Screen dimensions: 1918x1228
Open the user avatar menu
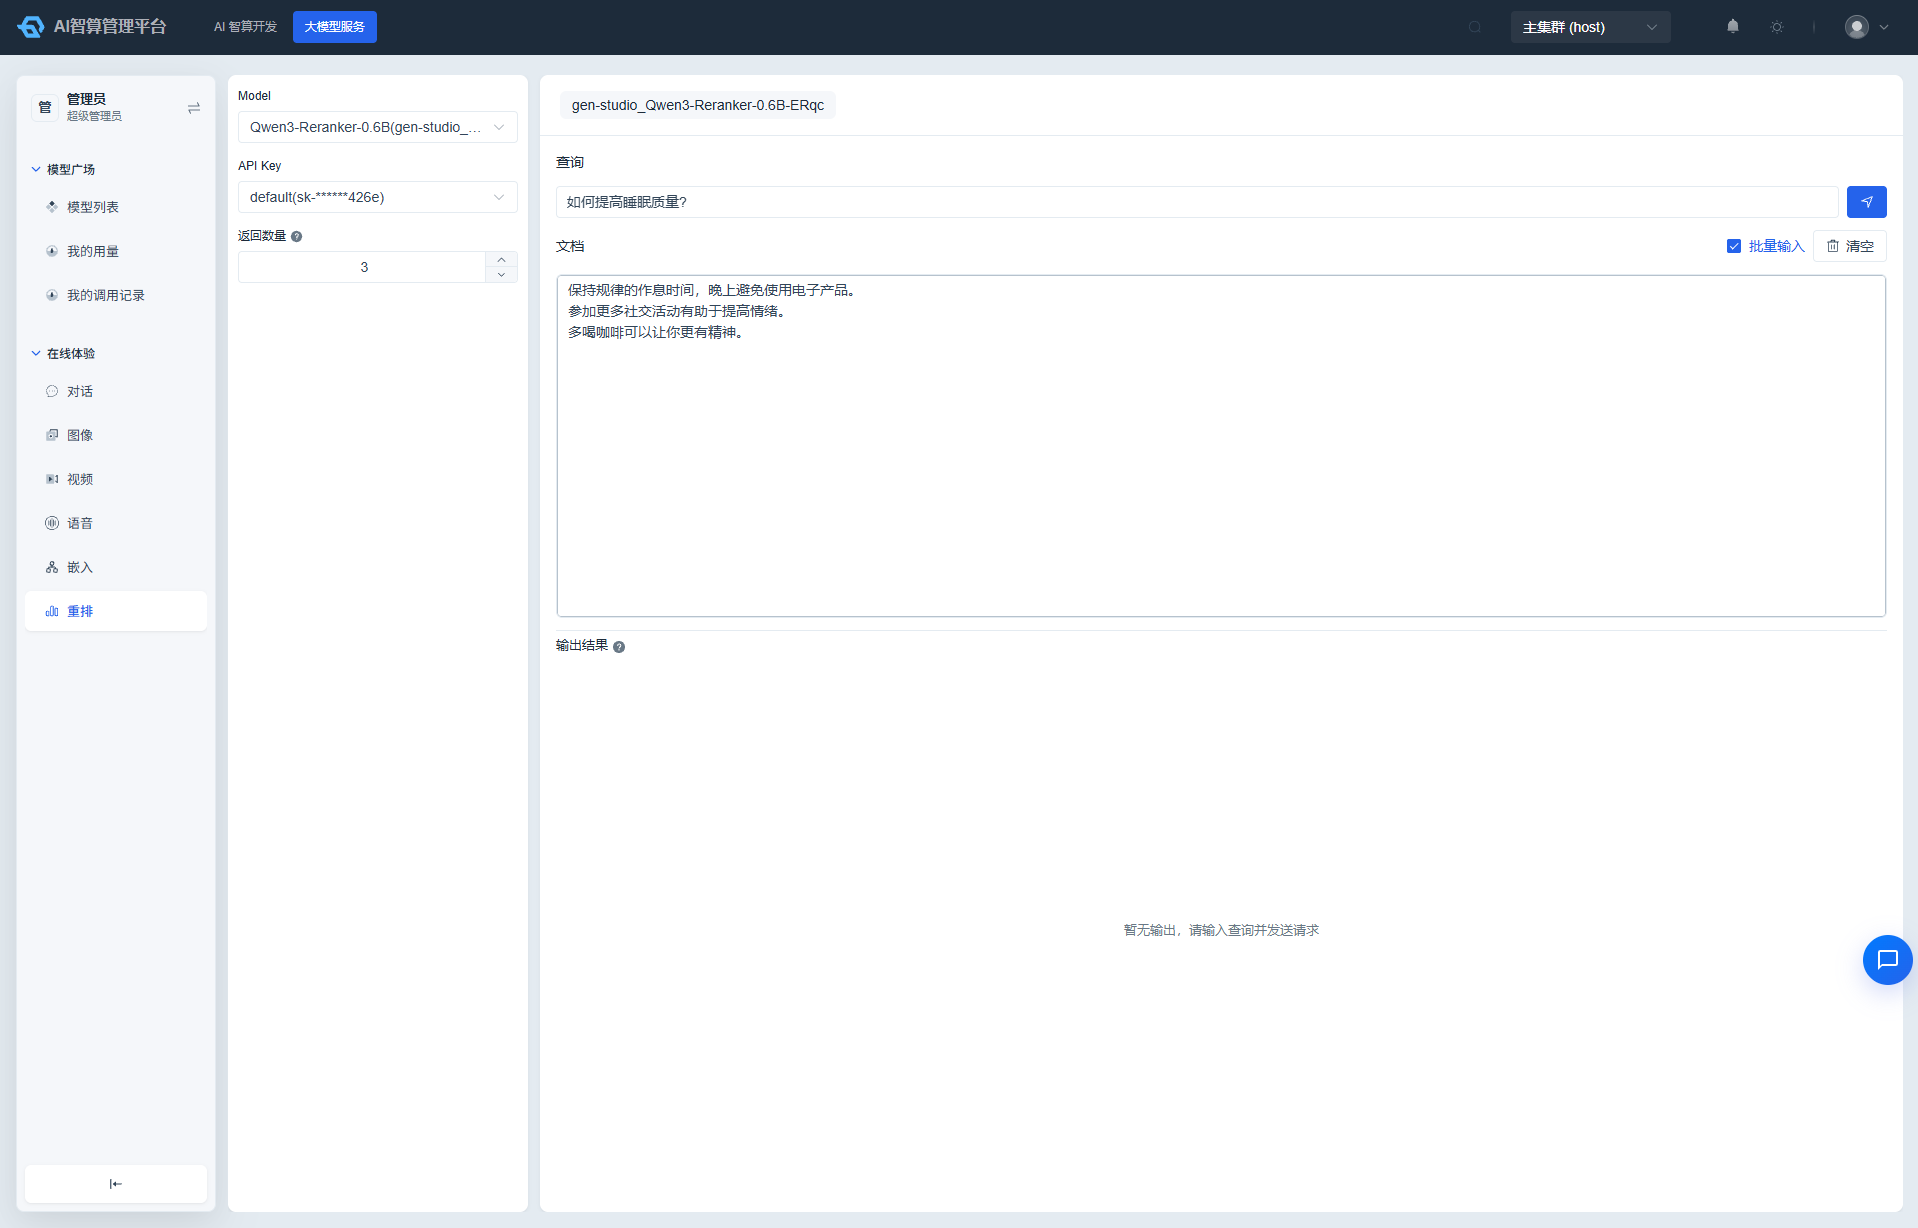point(1867,27)
